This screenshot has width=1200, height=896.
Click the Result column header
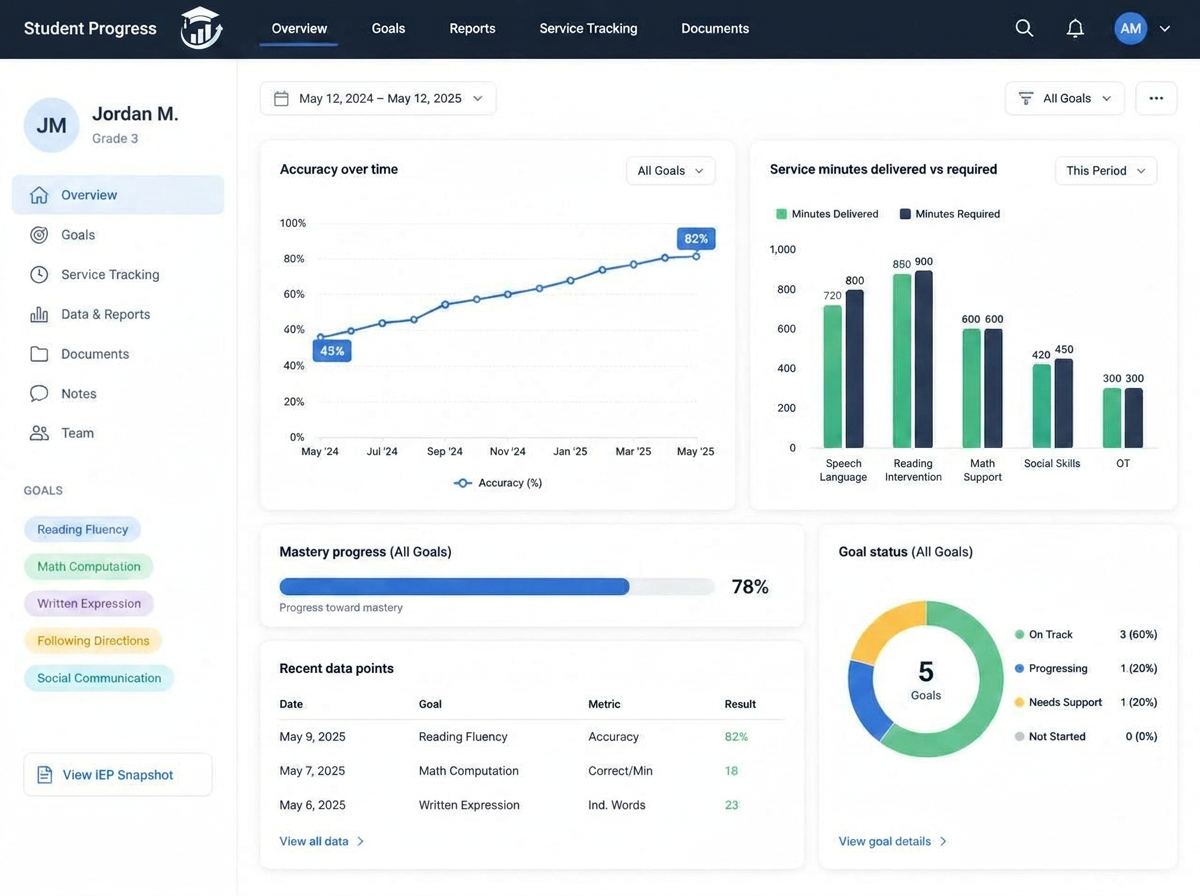pyautogui.click(x=740, y=704)
